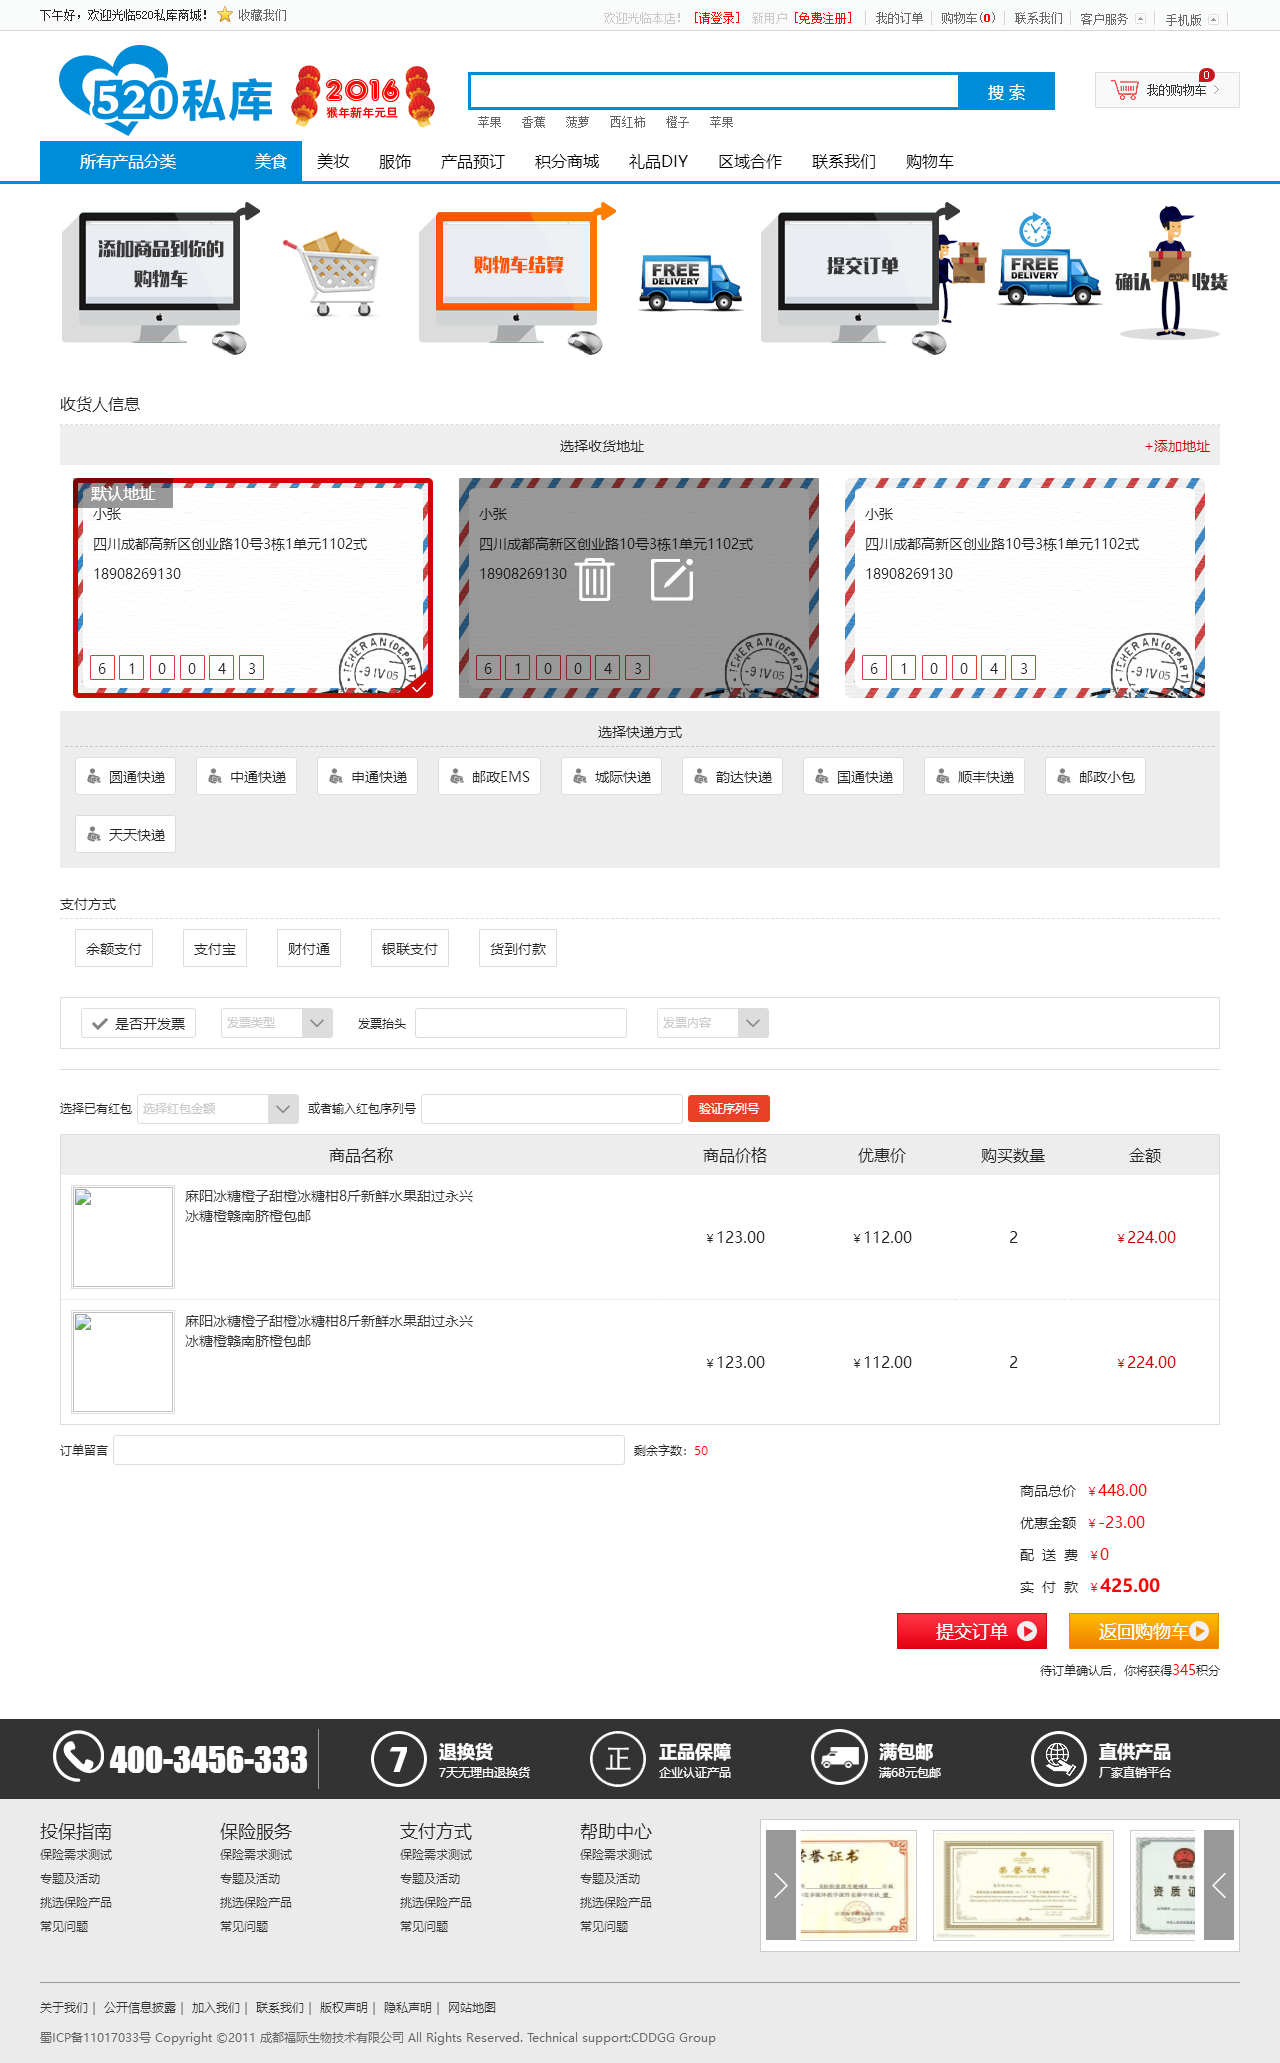The height and width of the screenshot is (2063, 1280).
Task: Click the 订单留言 message input field
Action: (x=368, y=1450)
